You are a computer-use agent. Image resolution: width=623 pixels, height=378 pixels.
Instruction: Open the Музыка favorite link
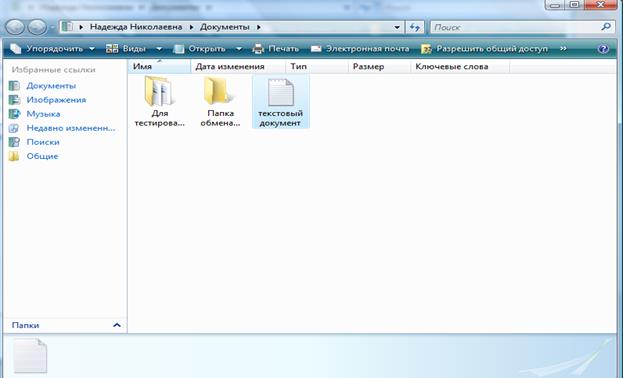[43, 114]
